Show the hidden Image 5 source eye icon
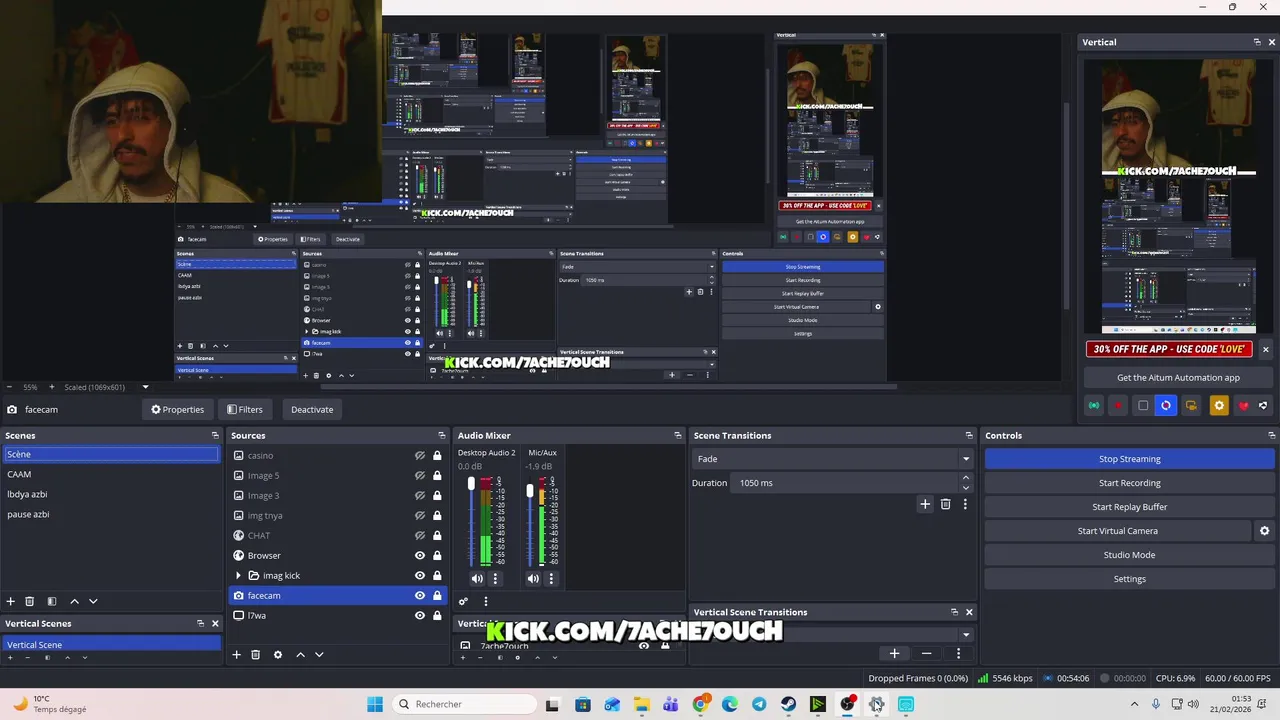Screen dimensions: 1280x720 pos(420,475)
